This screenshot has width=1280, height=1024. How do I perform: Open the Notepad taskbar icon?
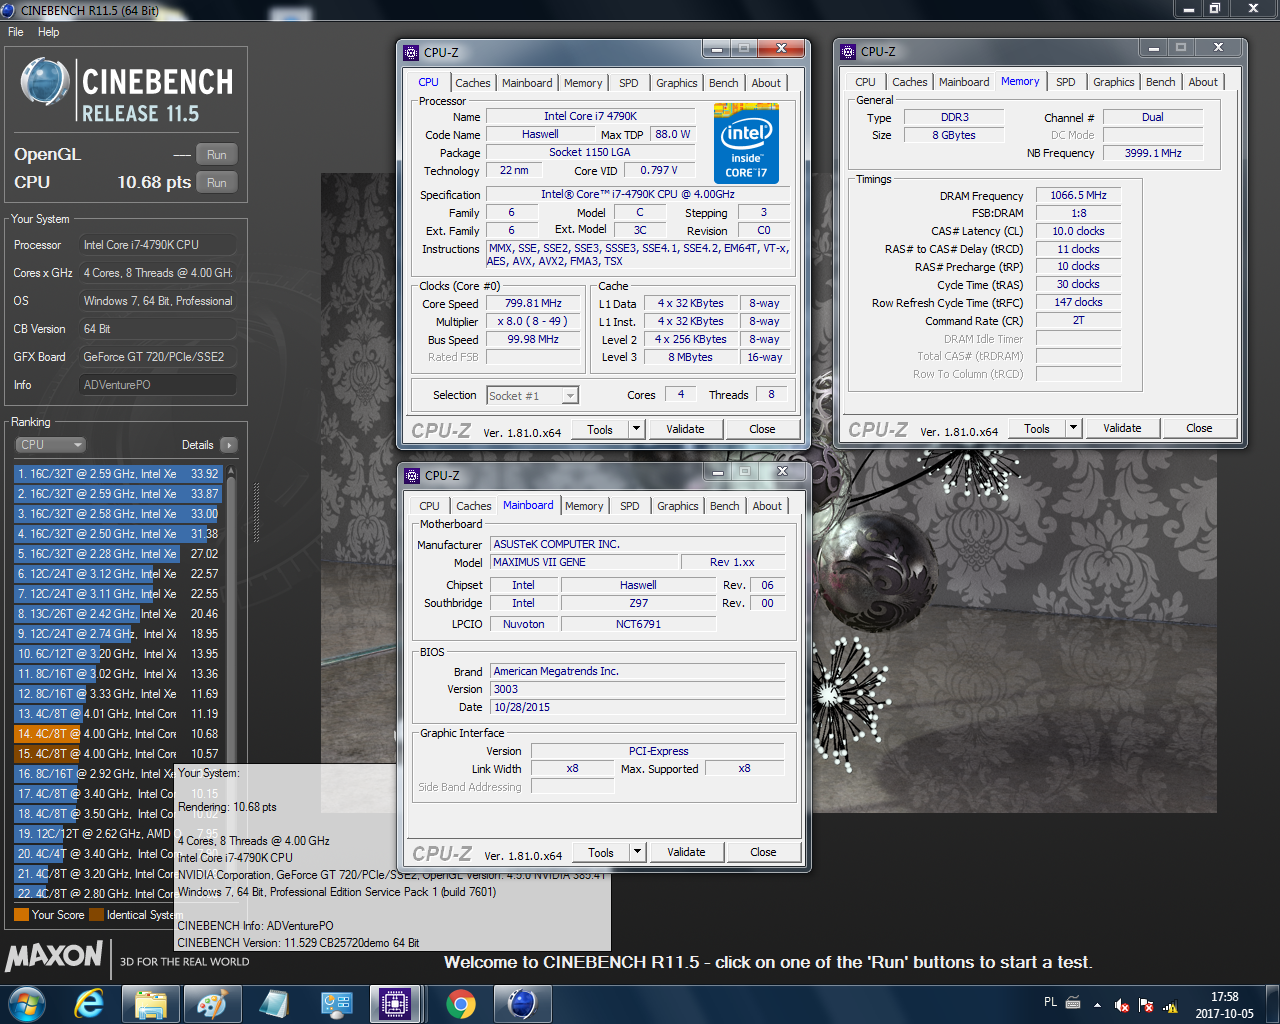click(x=274, y=1003)
